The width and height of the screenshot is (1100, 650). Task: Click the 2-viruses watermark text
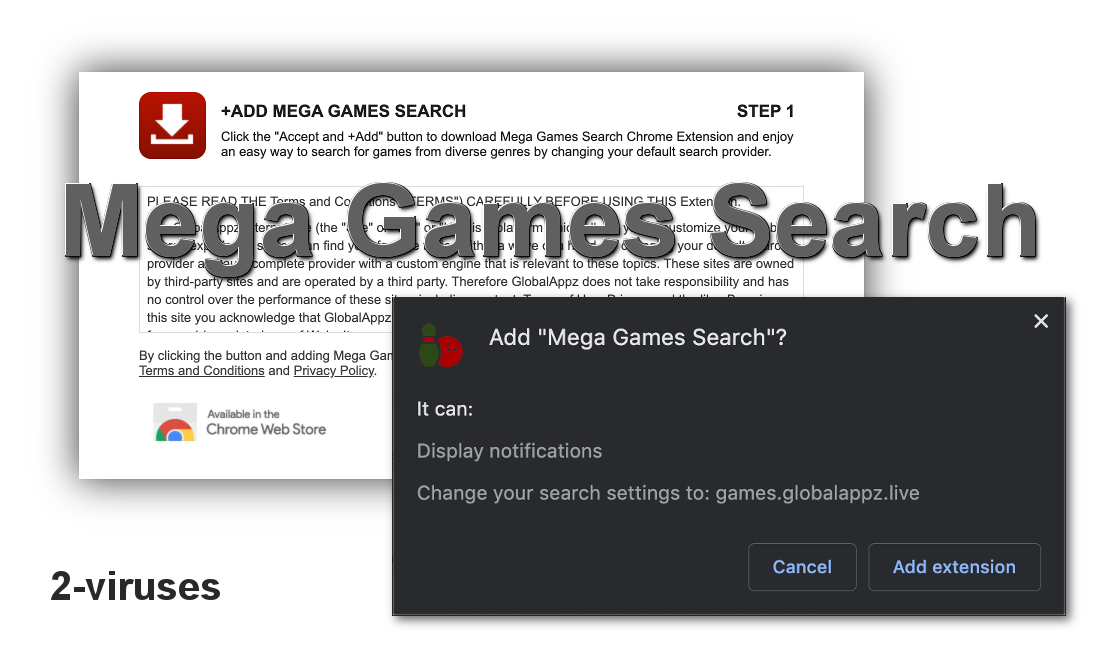tap(134, 586)
